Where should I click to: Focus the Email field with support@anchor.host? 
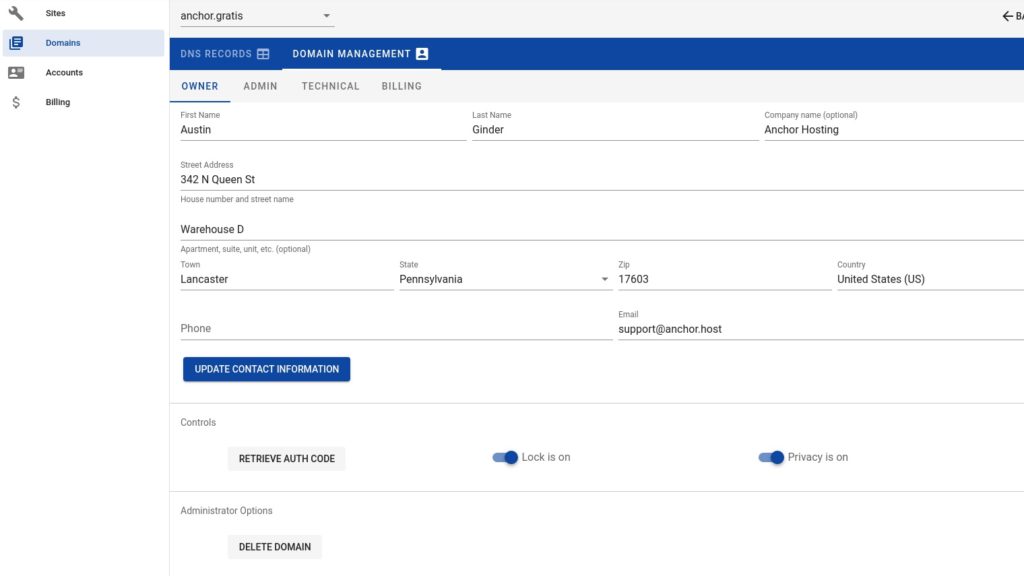tap(820, 329)
